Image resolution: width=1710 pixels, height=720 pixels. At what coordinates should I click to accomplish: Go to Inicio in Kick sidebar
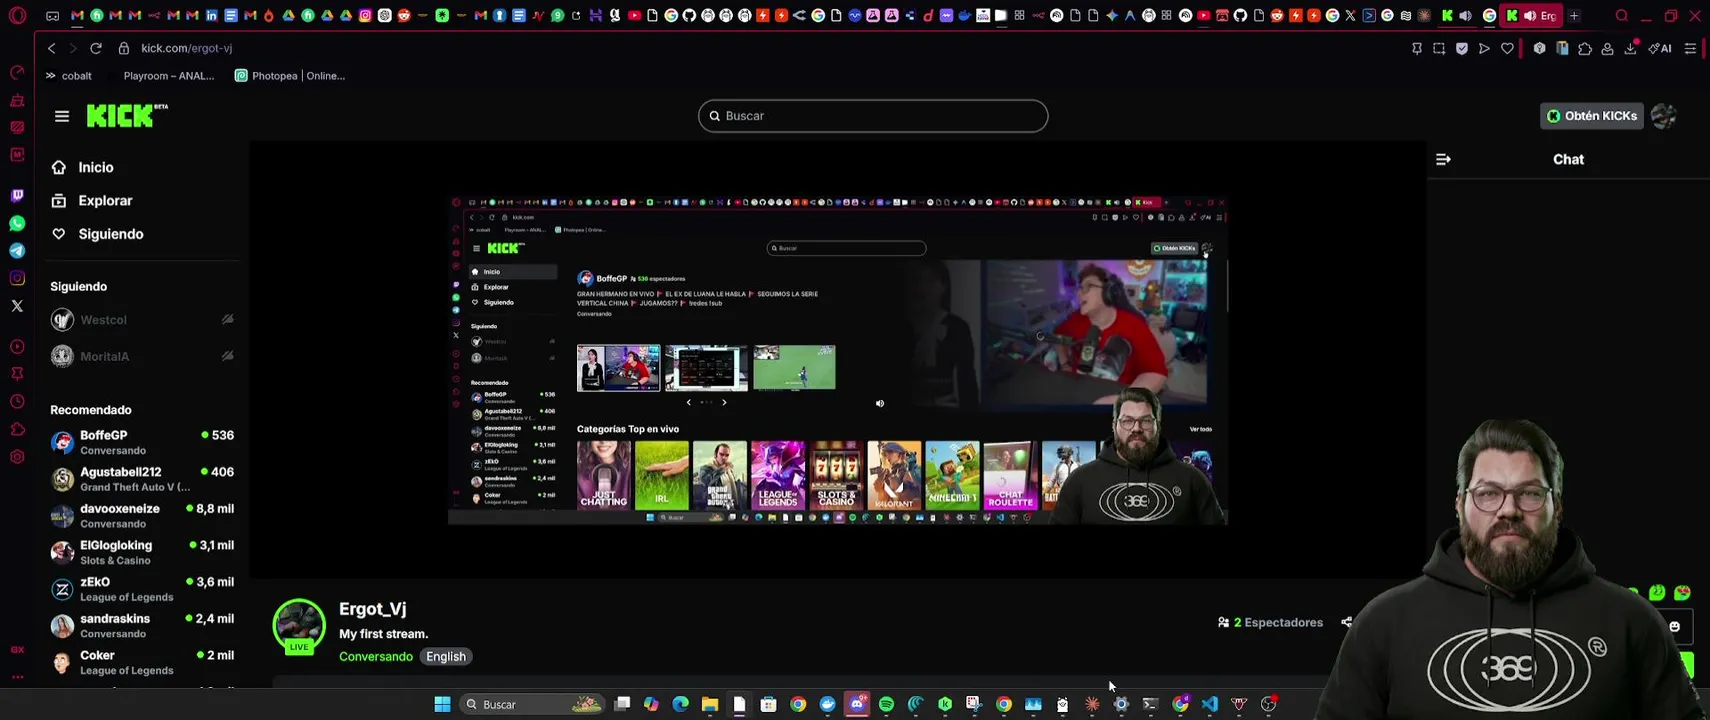[96, 168]
